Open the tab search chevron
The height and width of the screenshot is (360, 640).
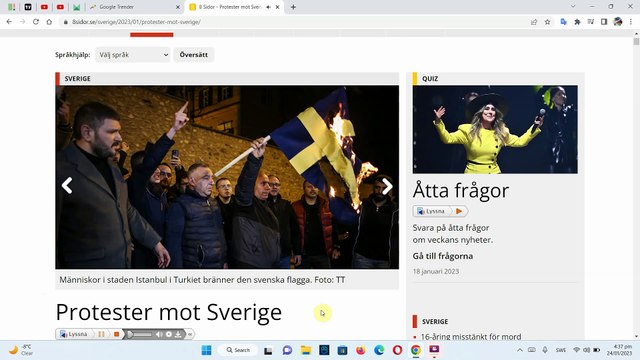click(x=573, y=7)
